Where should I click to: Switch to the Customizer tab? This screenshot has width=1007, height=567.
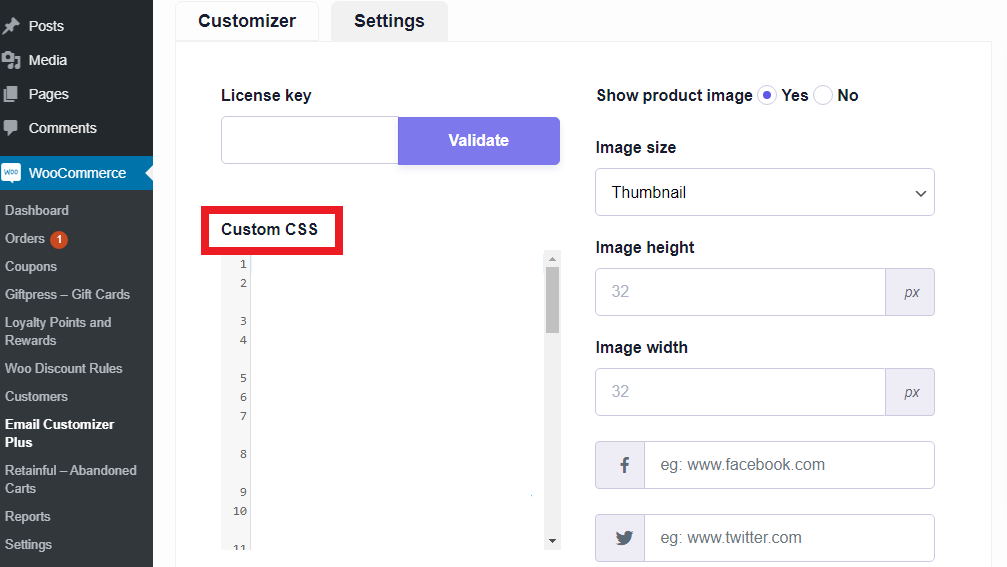247,21
